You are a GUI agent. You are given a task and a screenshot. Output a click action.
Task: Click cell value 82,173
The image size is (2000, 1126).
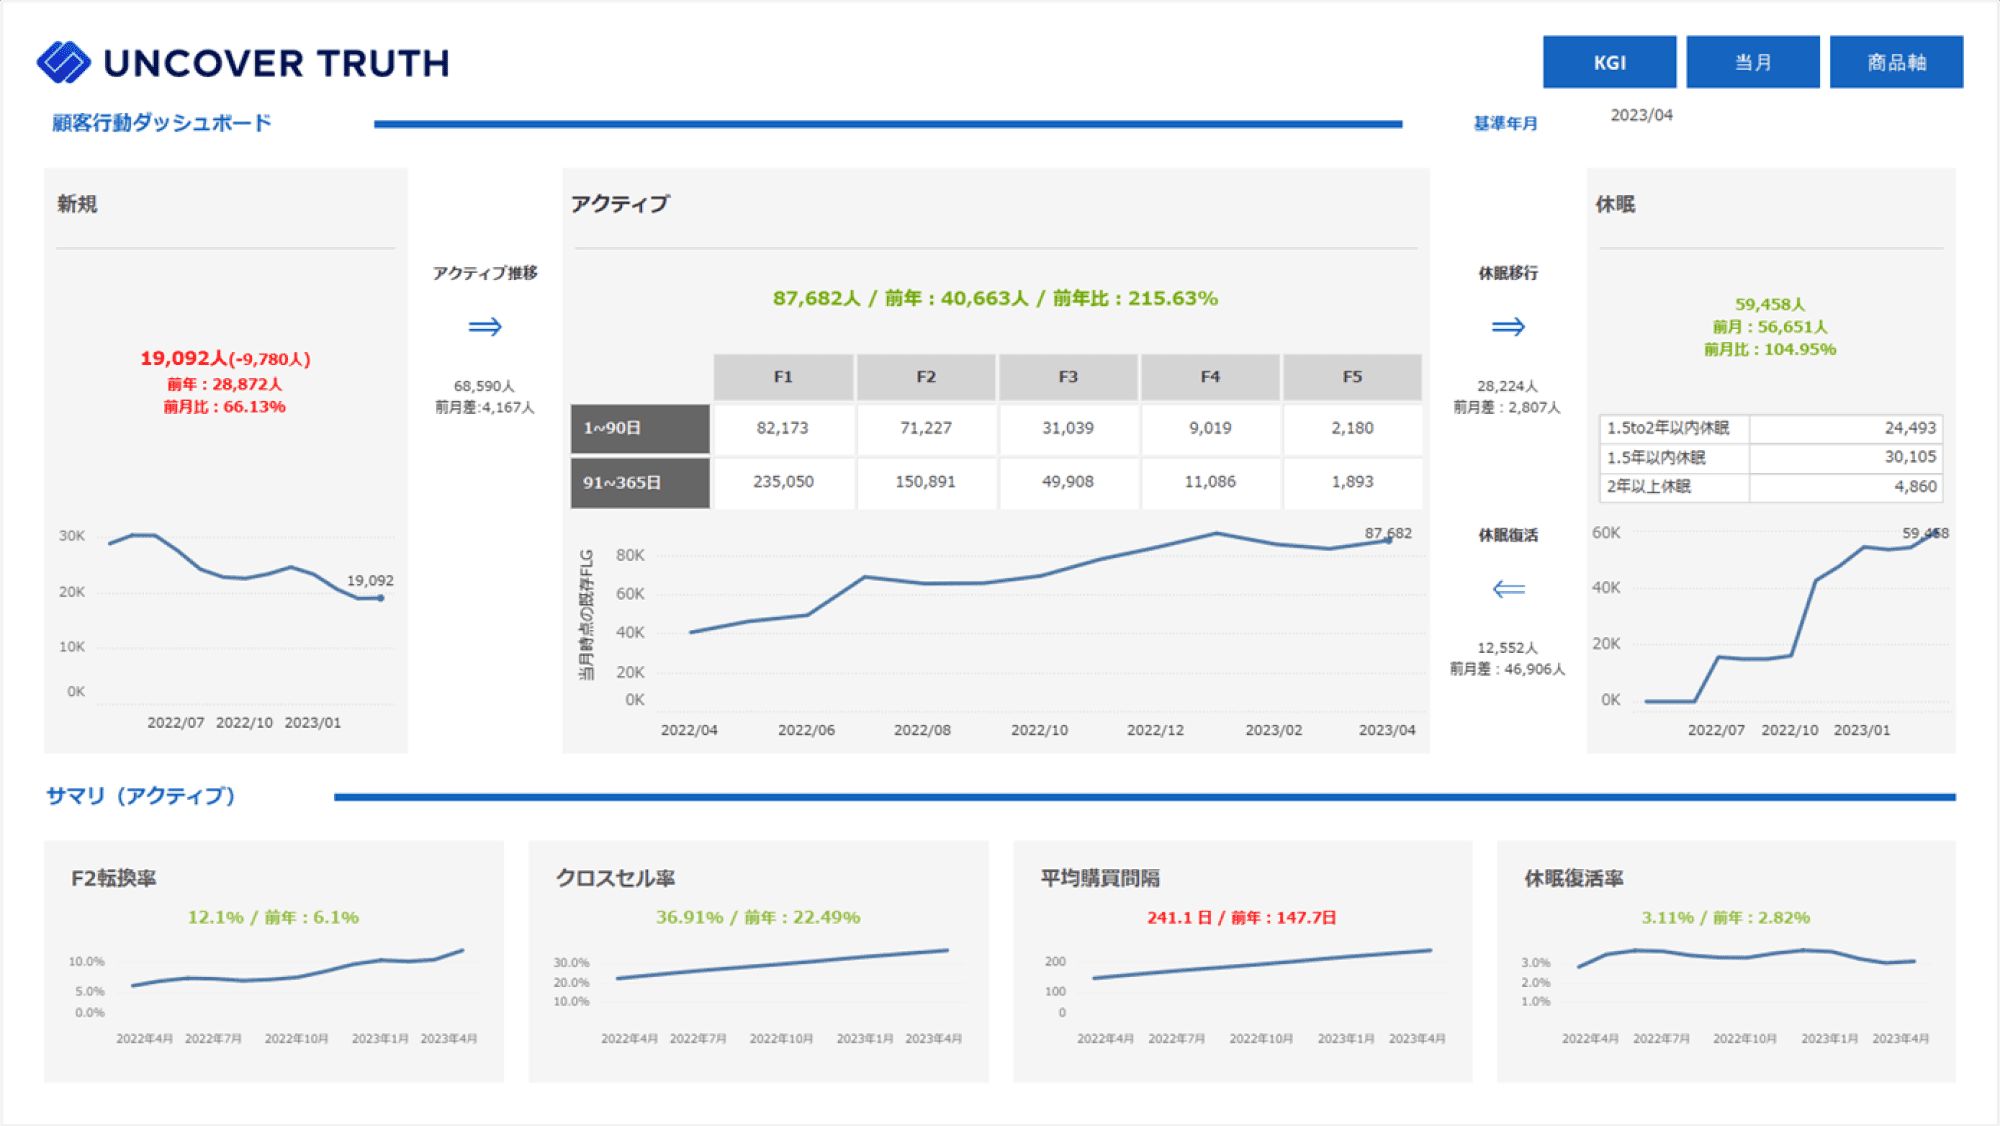coord(782,428)
